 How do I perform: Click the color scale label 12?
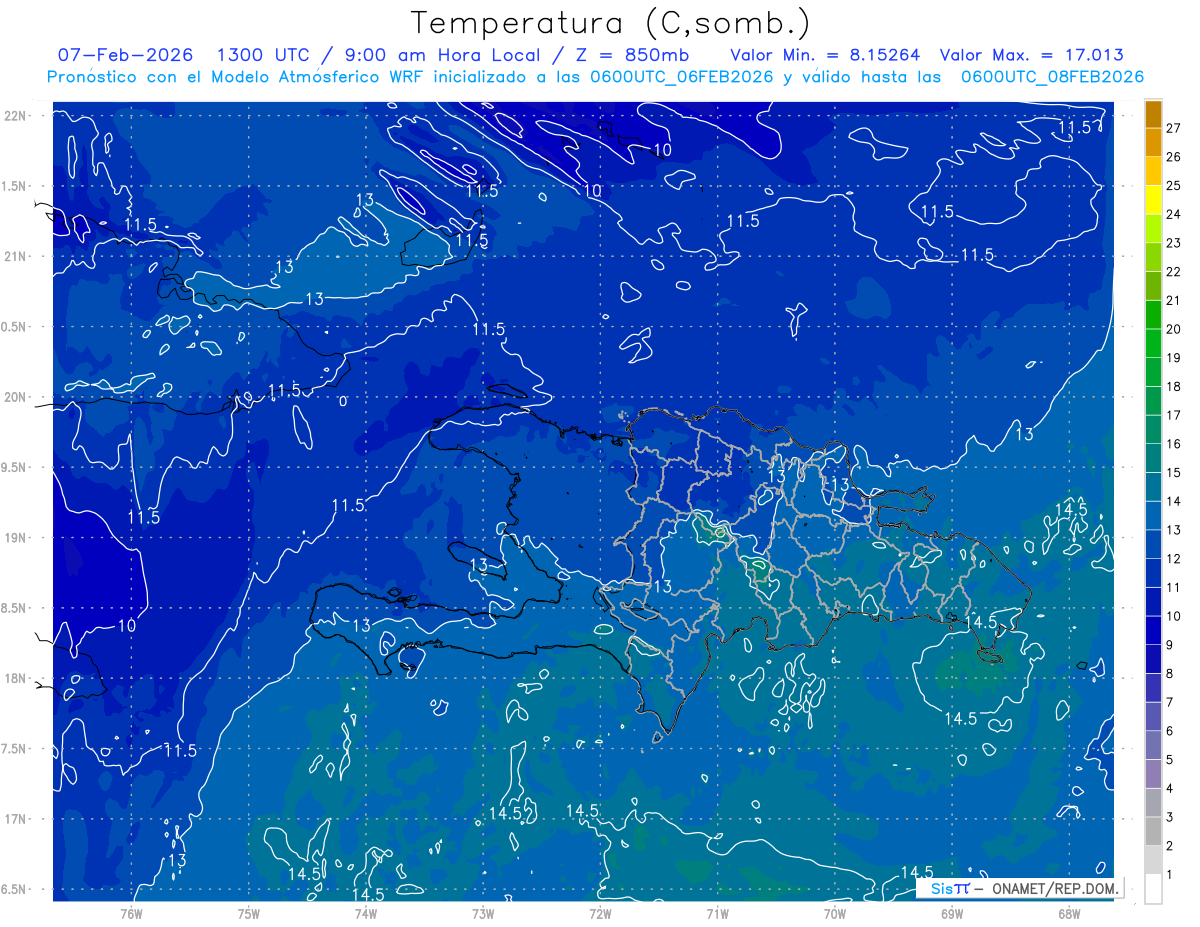coord(1174,558)
